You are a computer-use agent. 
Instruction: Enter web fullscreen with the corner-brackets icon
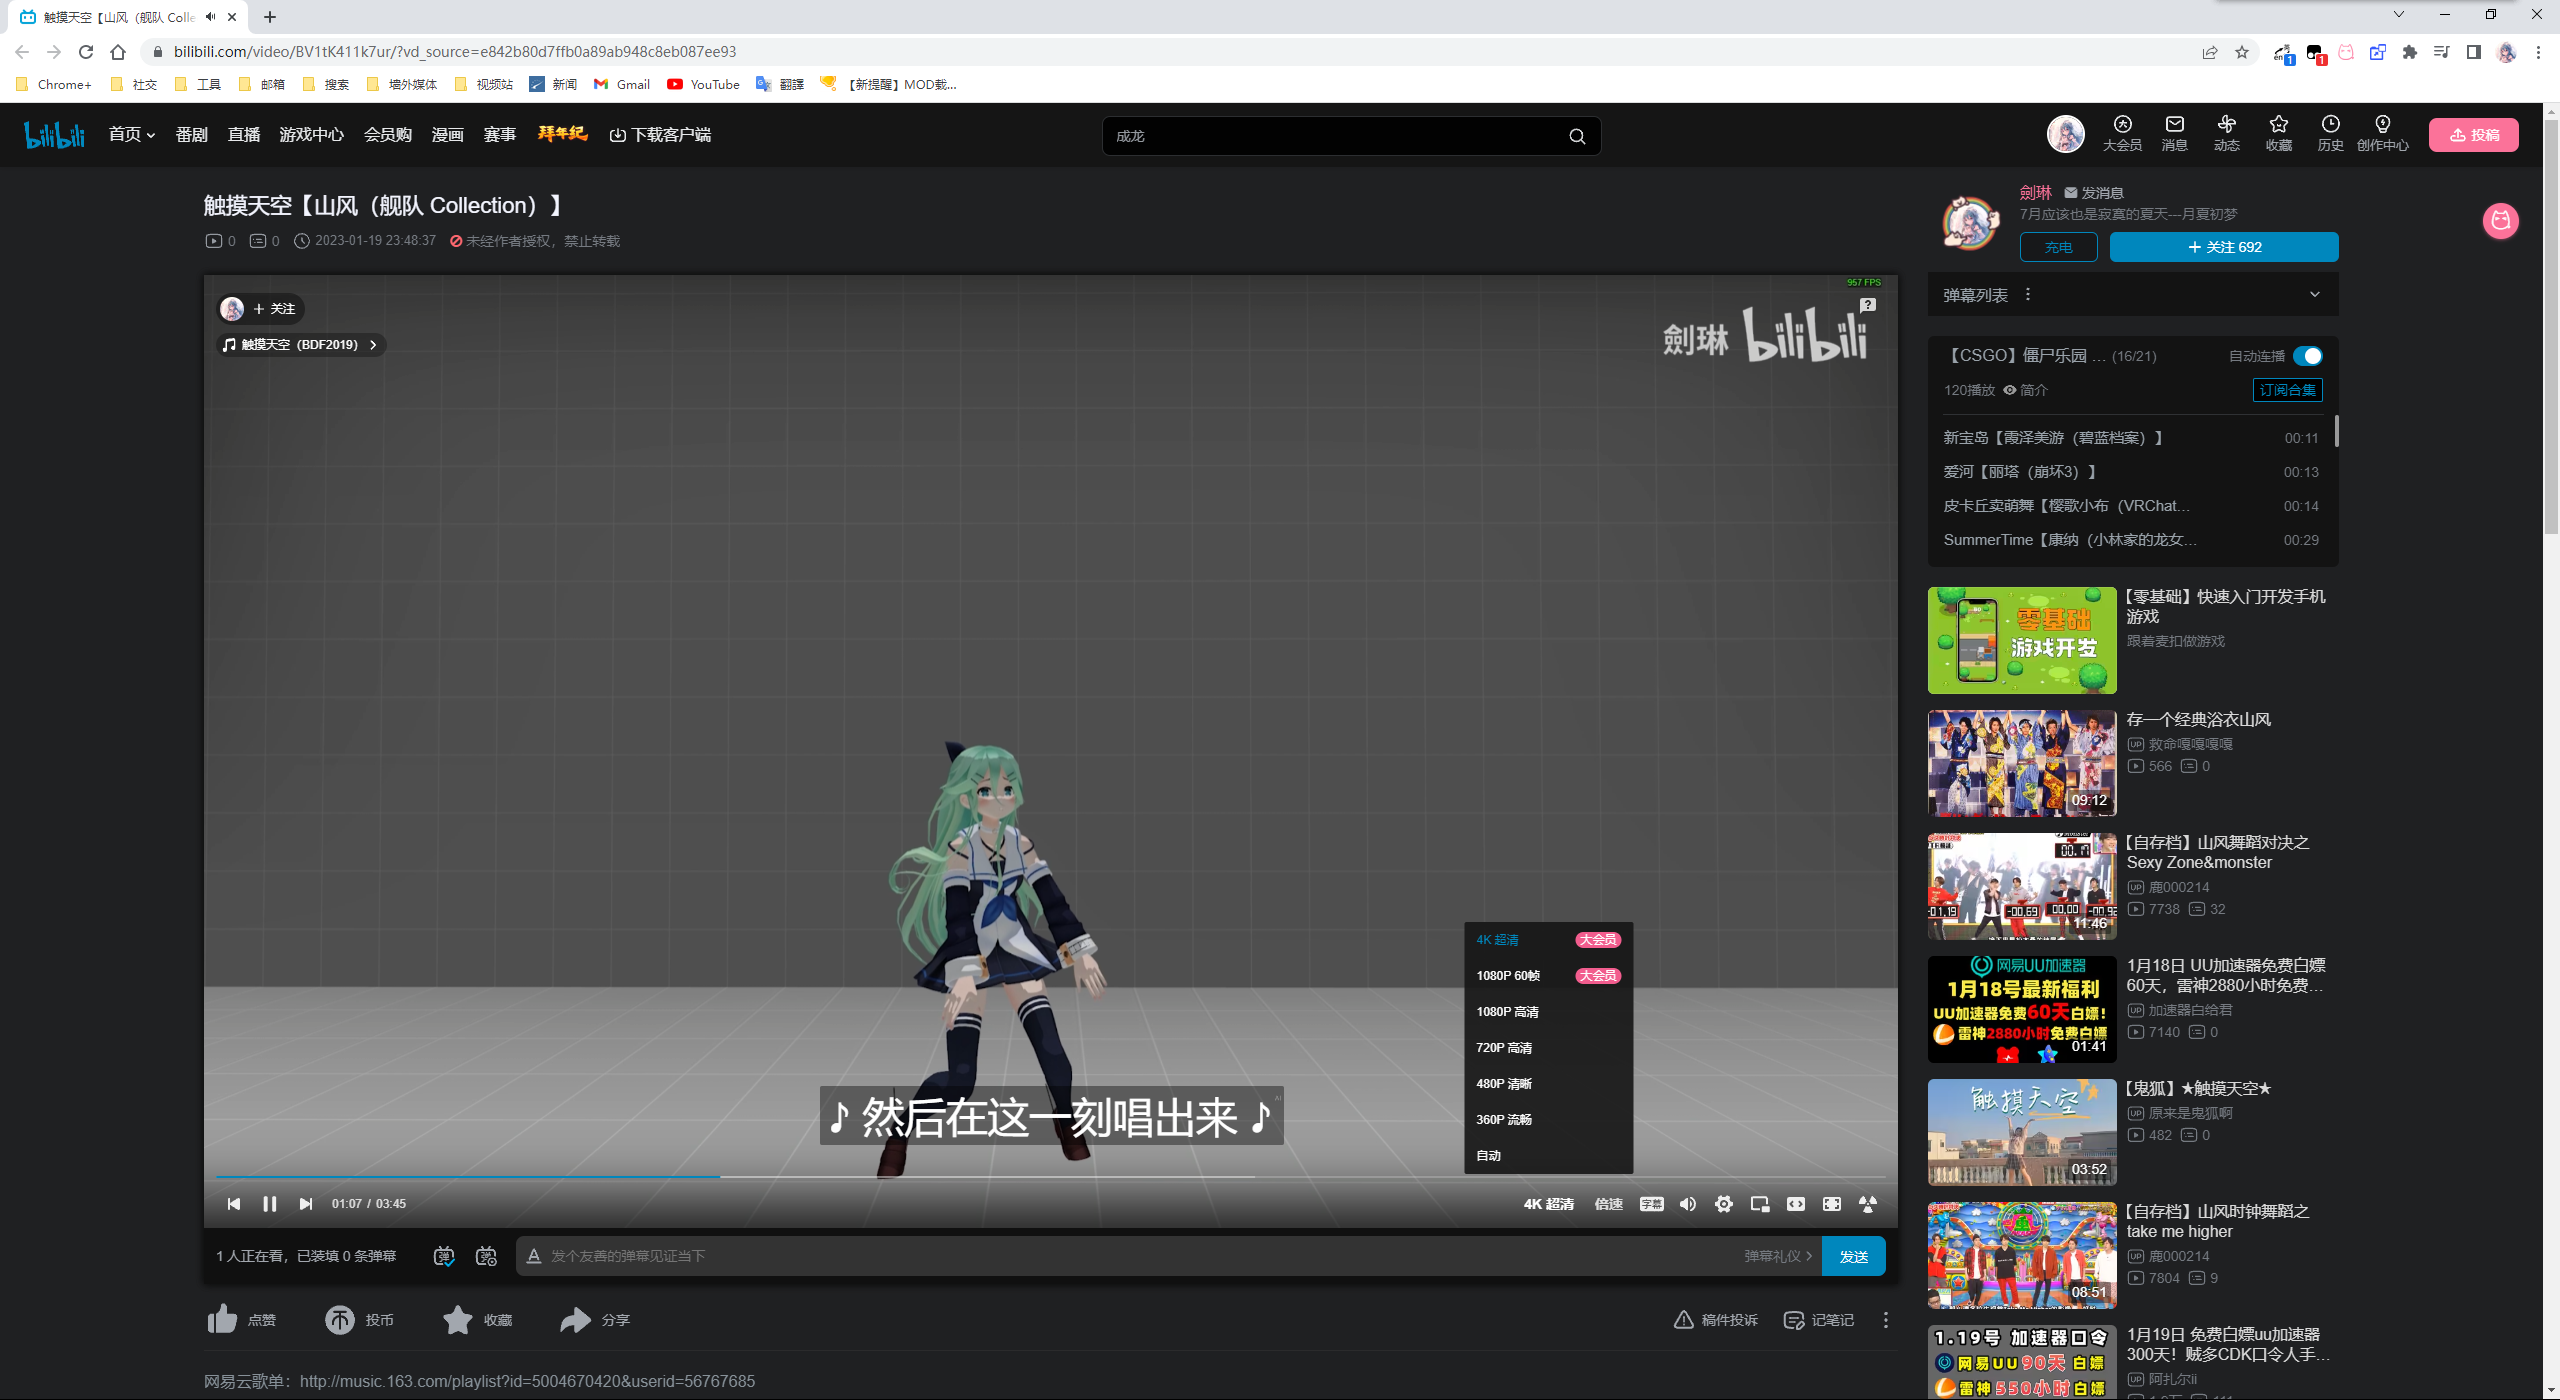tap(1832, 1204)
